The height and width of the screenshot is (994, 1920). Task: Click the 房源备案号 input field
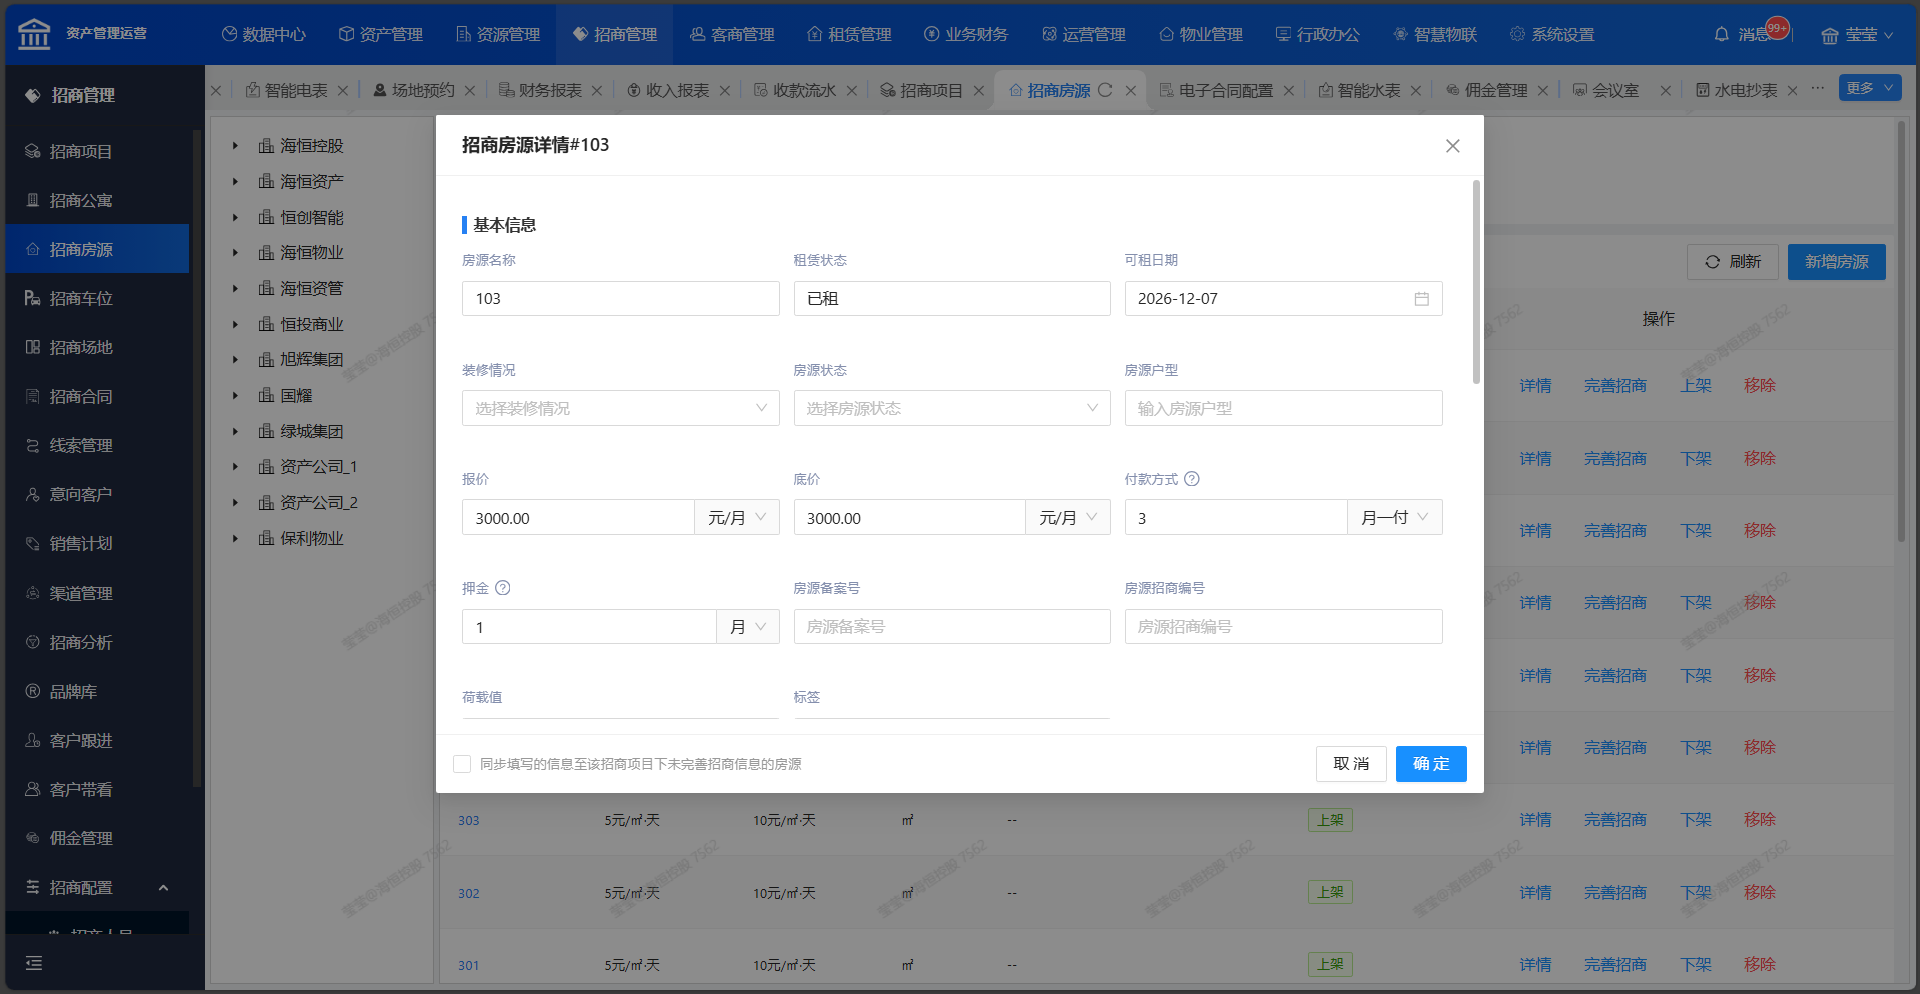click(x=951, y=627)
